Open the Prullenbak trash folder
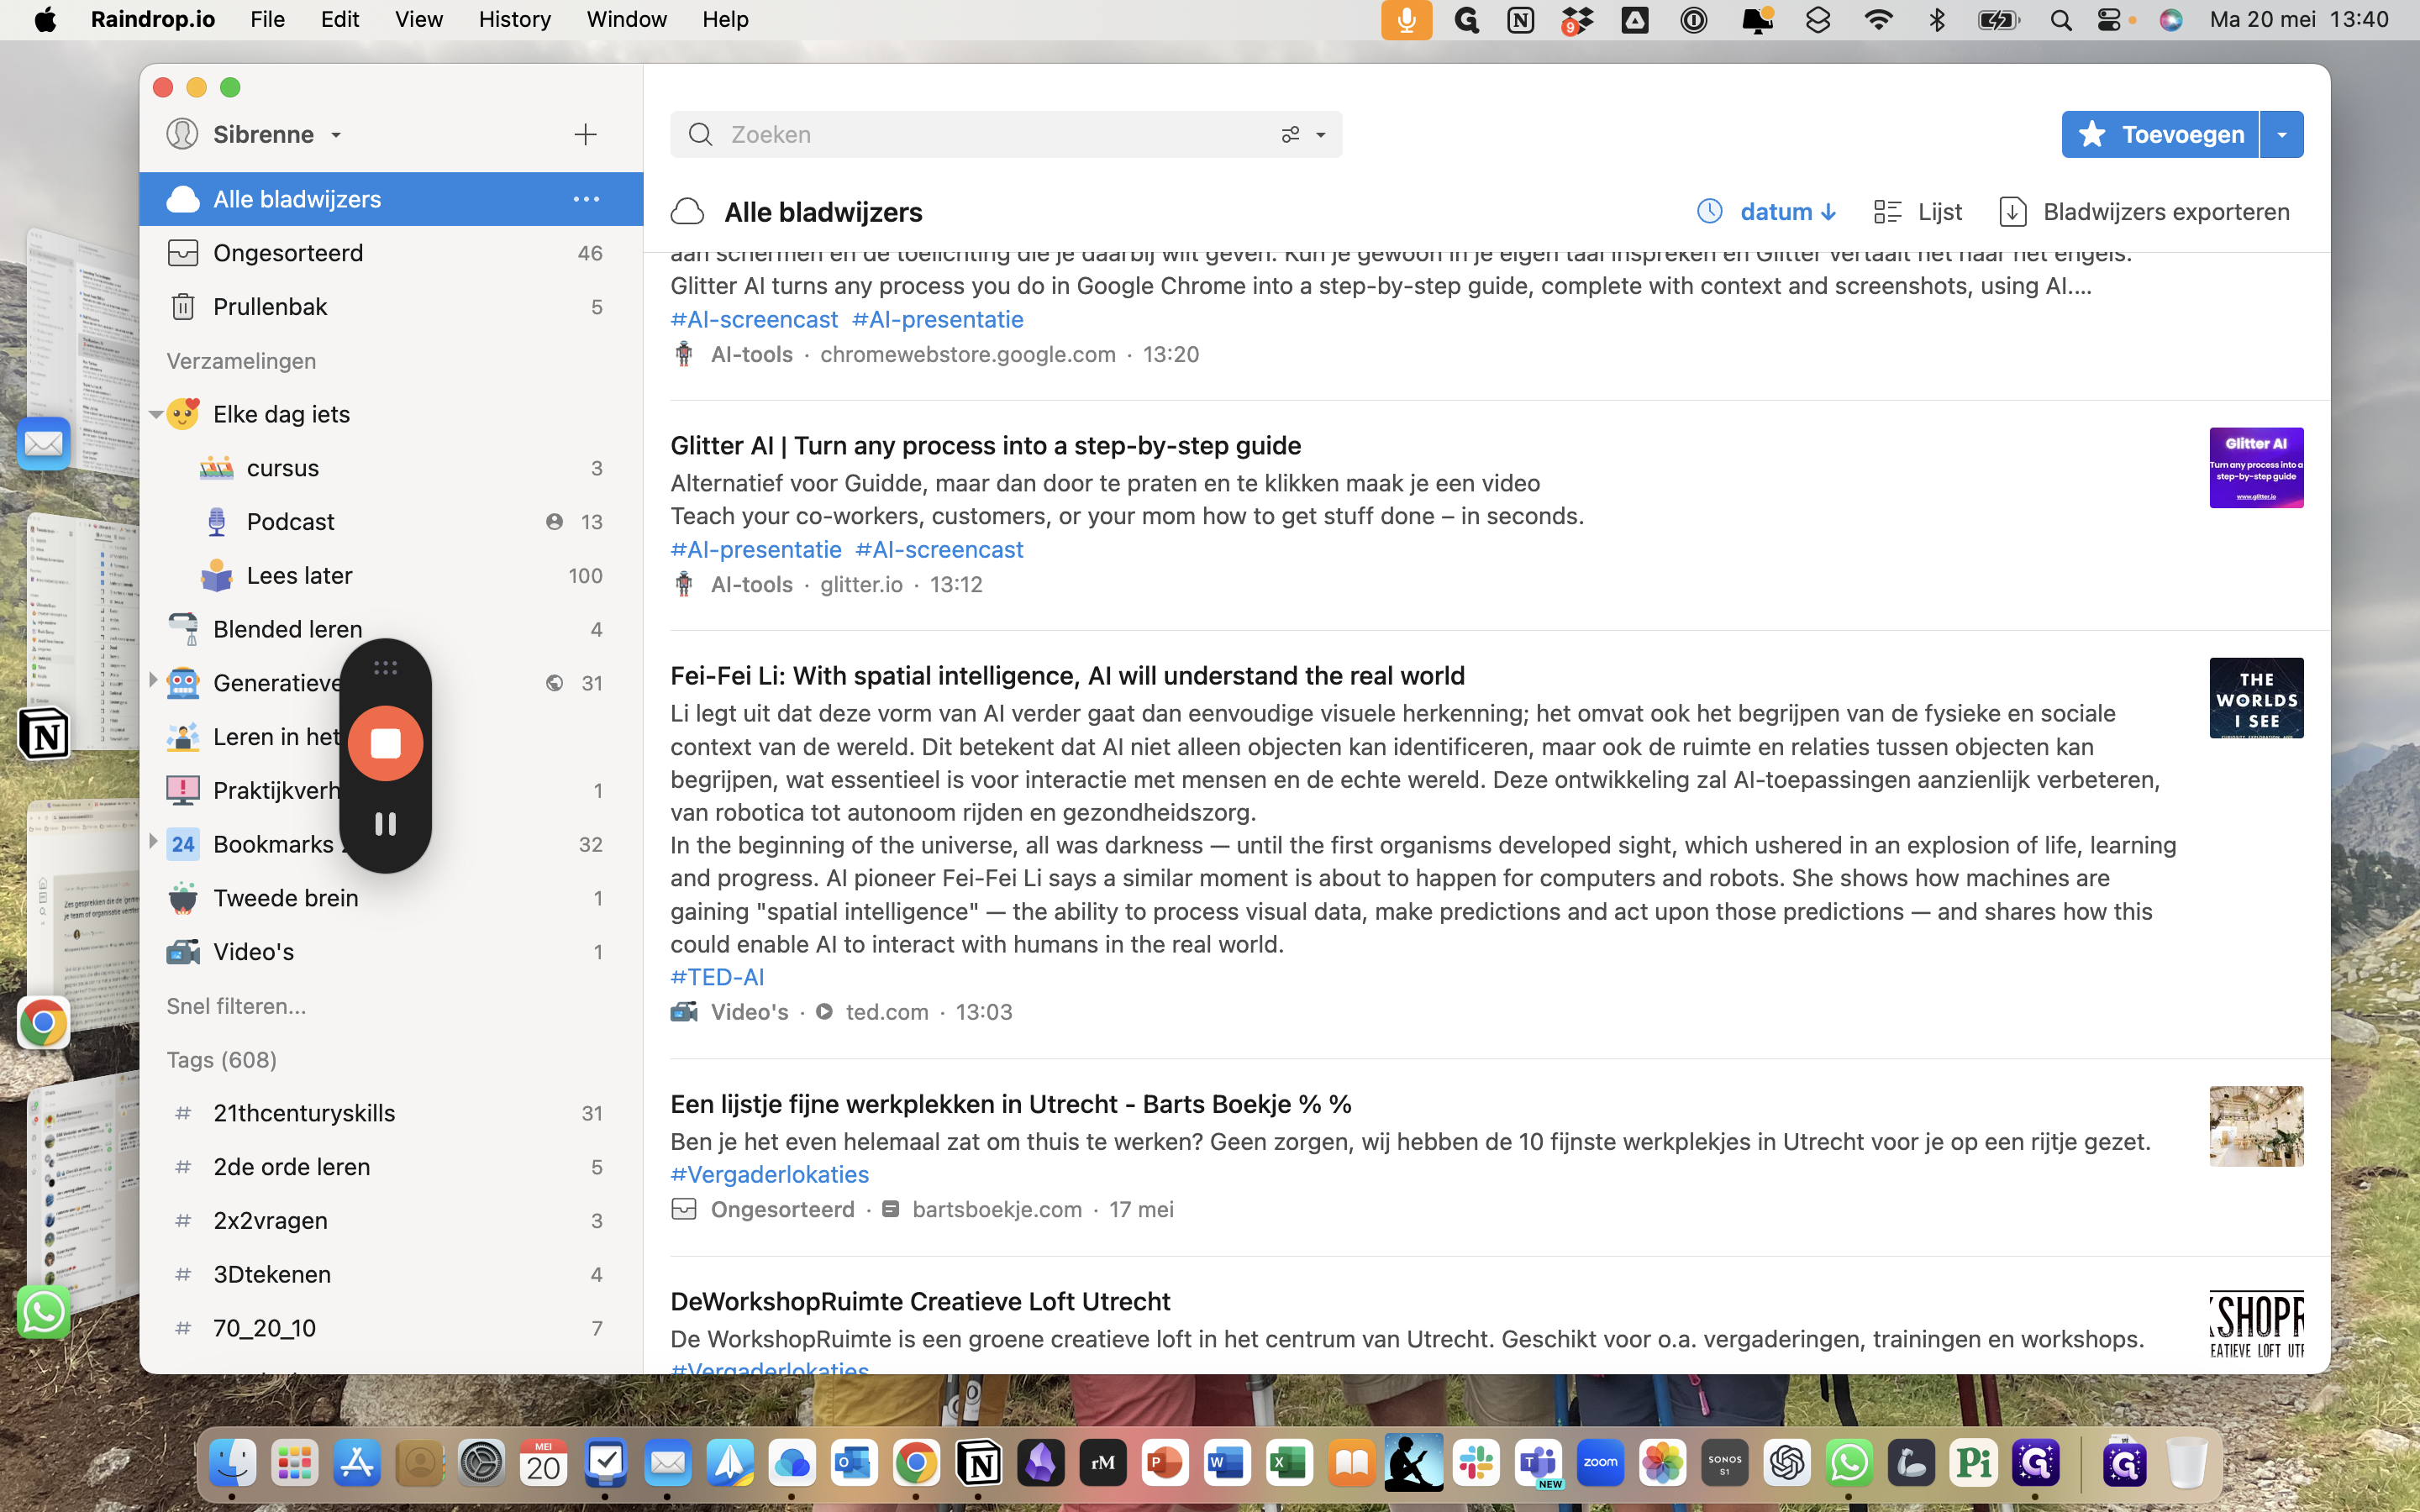 click(391, 307)
